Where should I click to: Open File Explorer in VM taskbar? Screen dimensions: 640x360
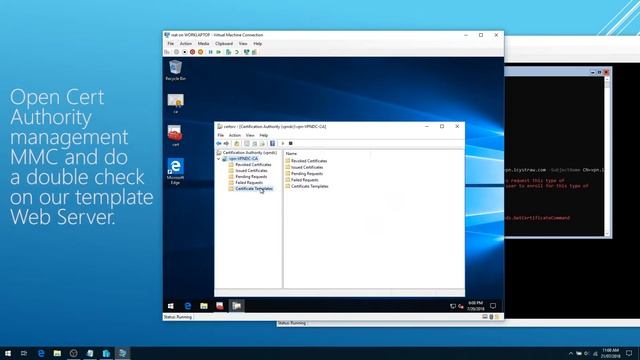click(204, 306)
